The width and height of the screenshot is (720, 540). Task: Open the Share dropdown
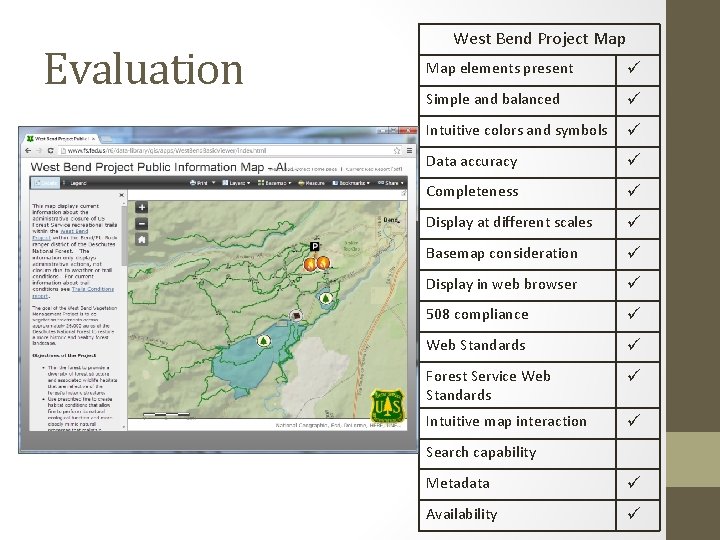[391, 183]
